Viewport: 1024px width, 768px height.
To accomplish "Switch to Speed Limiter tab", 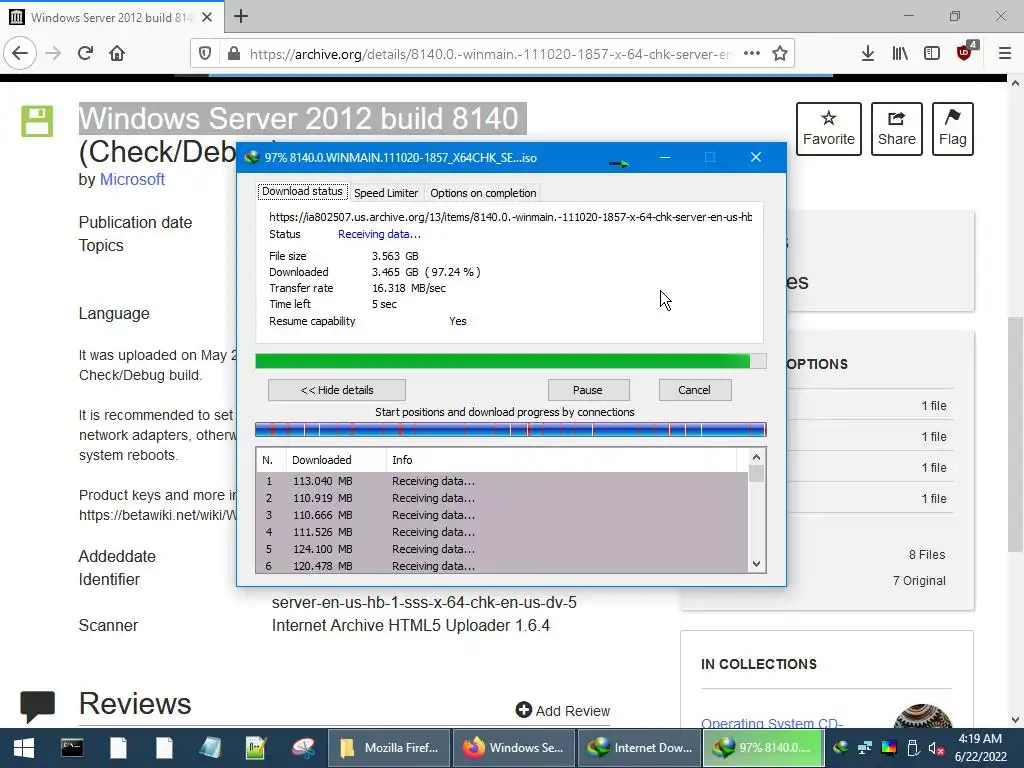I will (x=386, y=193).
